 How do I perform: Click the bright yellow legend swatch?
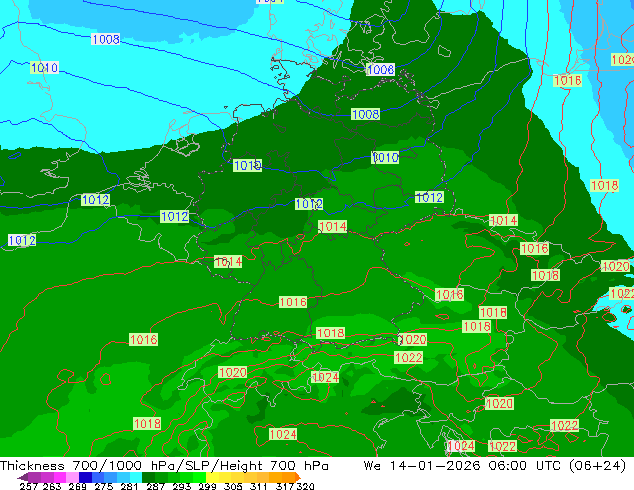pyautogui.click(x=212, y=477)
